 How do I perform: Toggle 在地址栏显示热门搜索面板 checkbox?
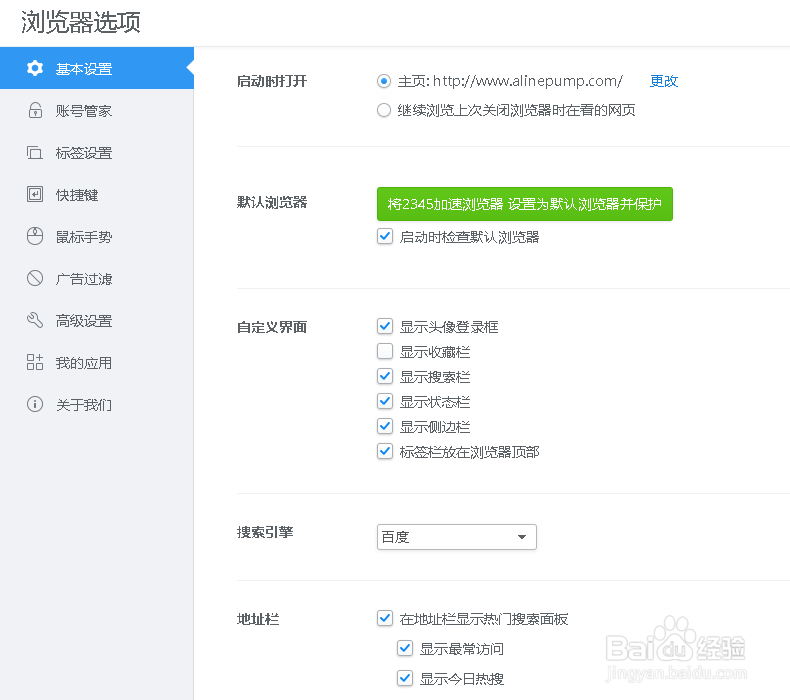385,618
